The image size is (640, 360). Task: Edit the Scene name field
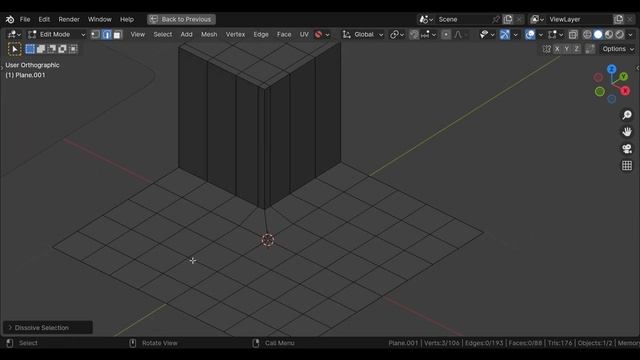coord(463,19)
